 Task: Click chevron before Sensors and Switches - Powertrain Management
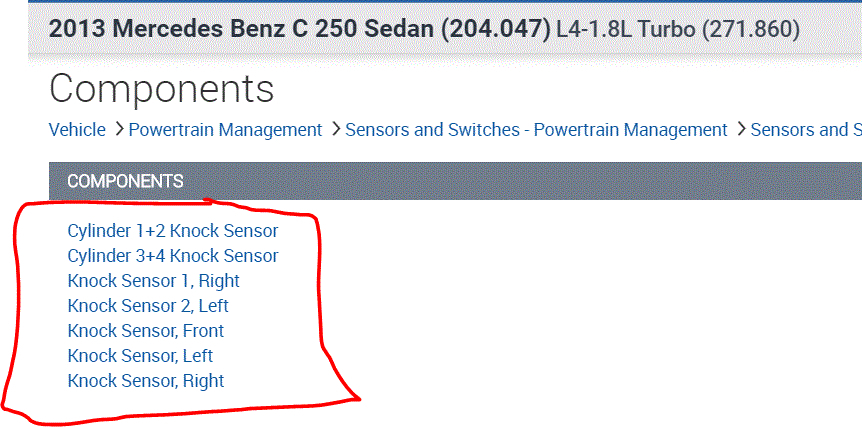336,130
